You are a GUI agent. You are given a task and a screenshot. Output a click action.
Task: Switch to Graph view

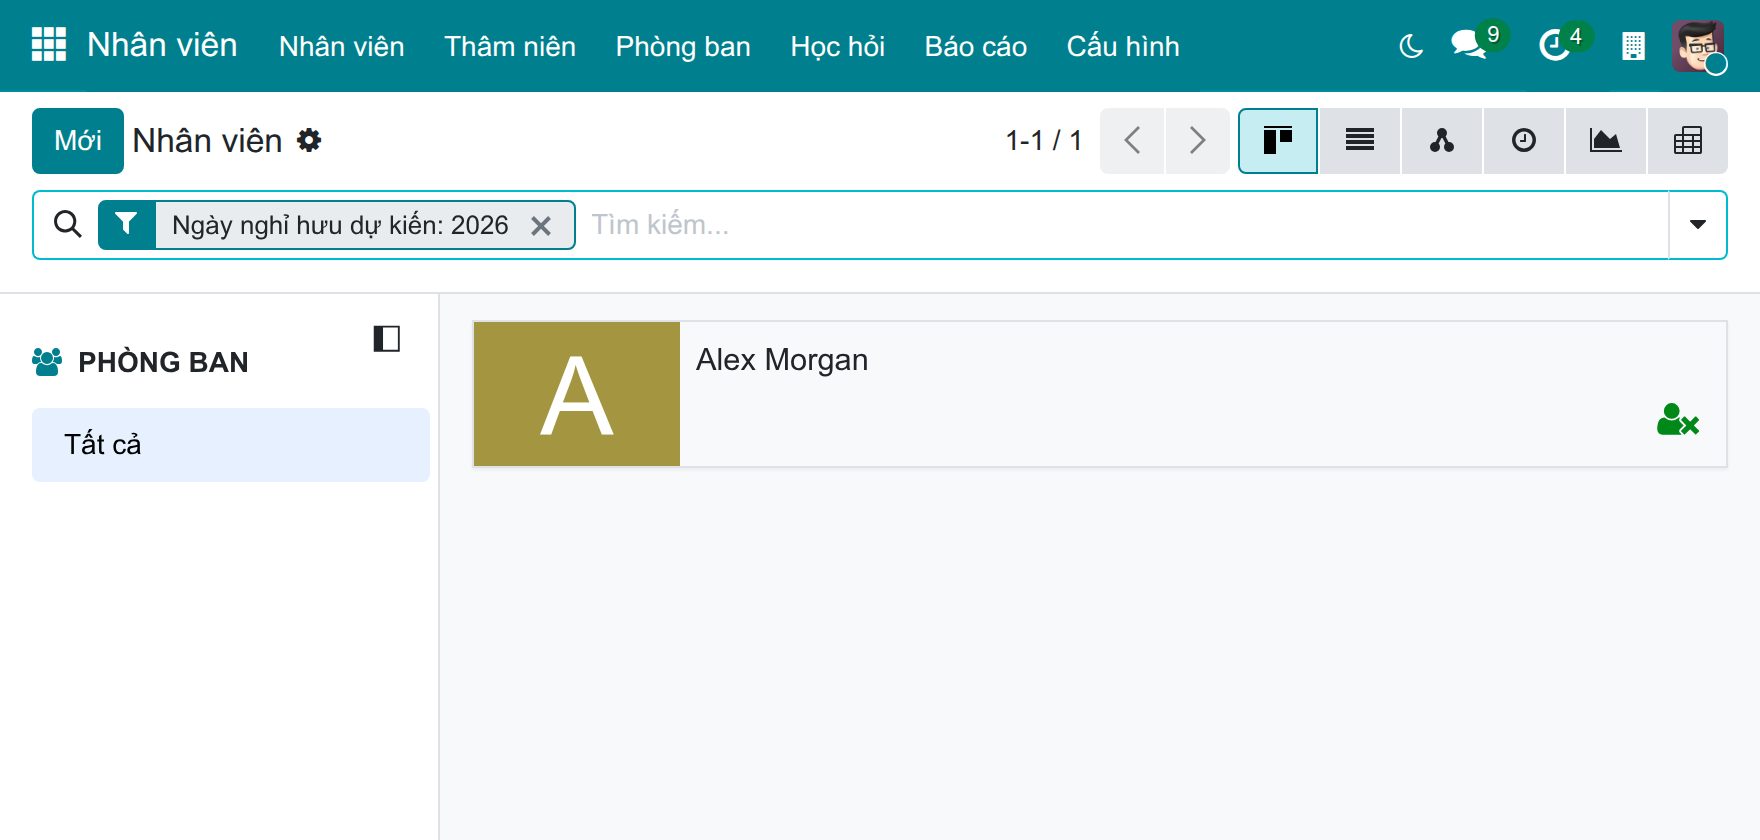point(1606,141)
